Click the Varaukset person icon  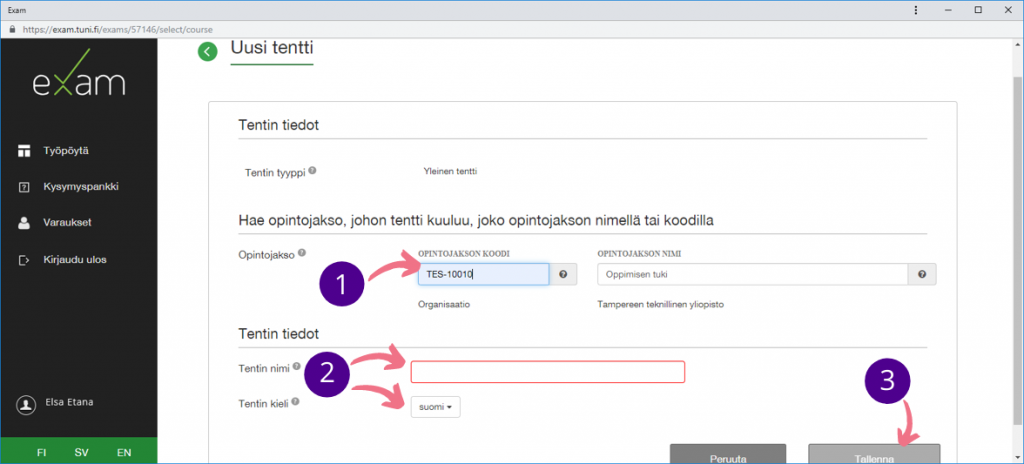tap(25, 223)
